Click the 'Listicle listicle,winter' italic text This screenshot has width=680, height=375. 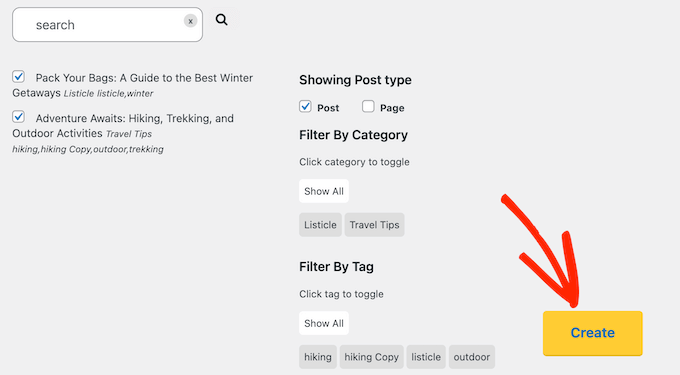tap(108, 94)
